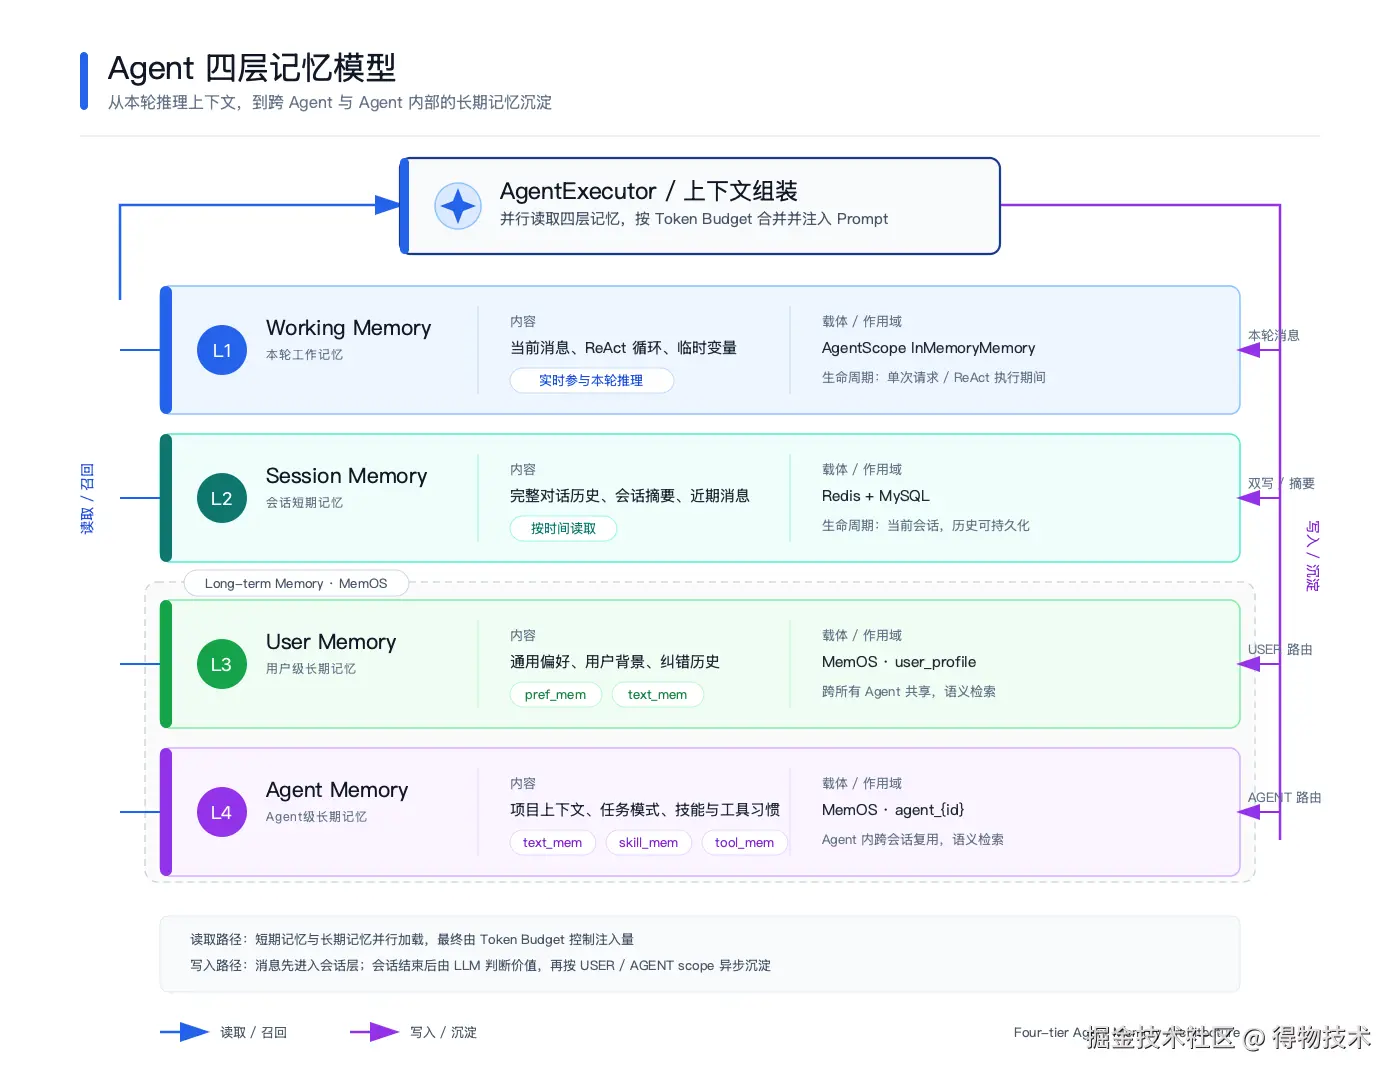This screenshot has height=1080, width=1400.
Task: Click the purple write/sink legend arrow
Action: [x=375, y=1032]
